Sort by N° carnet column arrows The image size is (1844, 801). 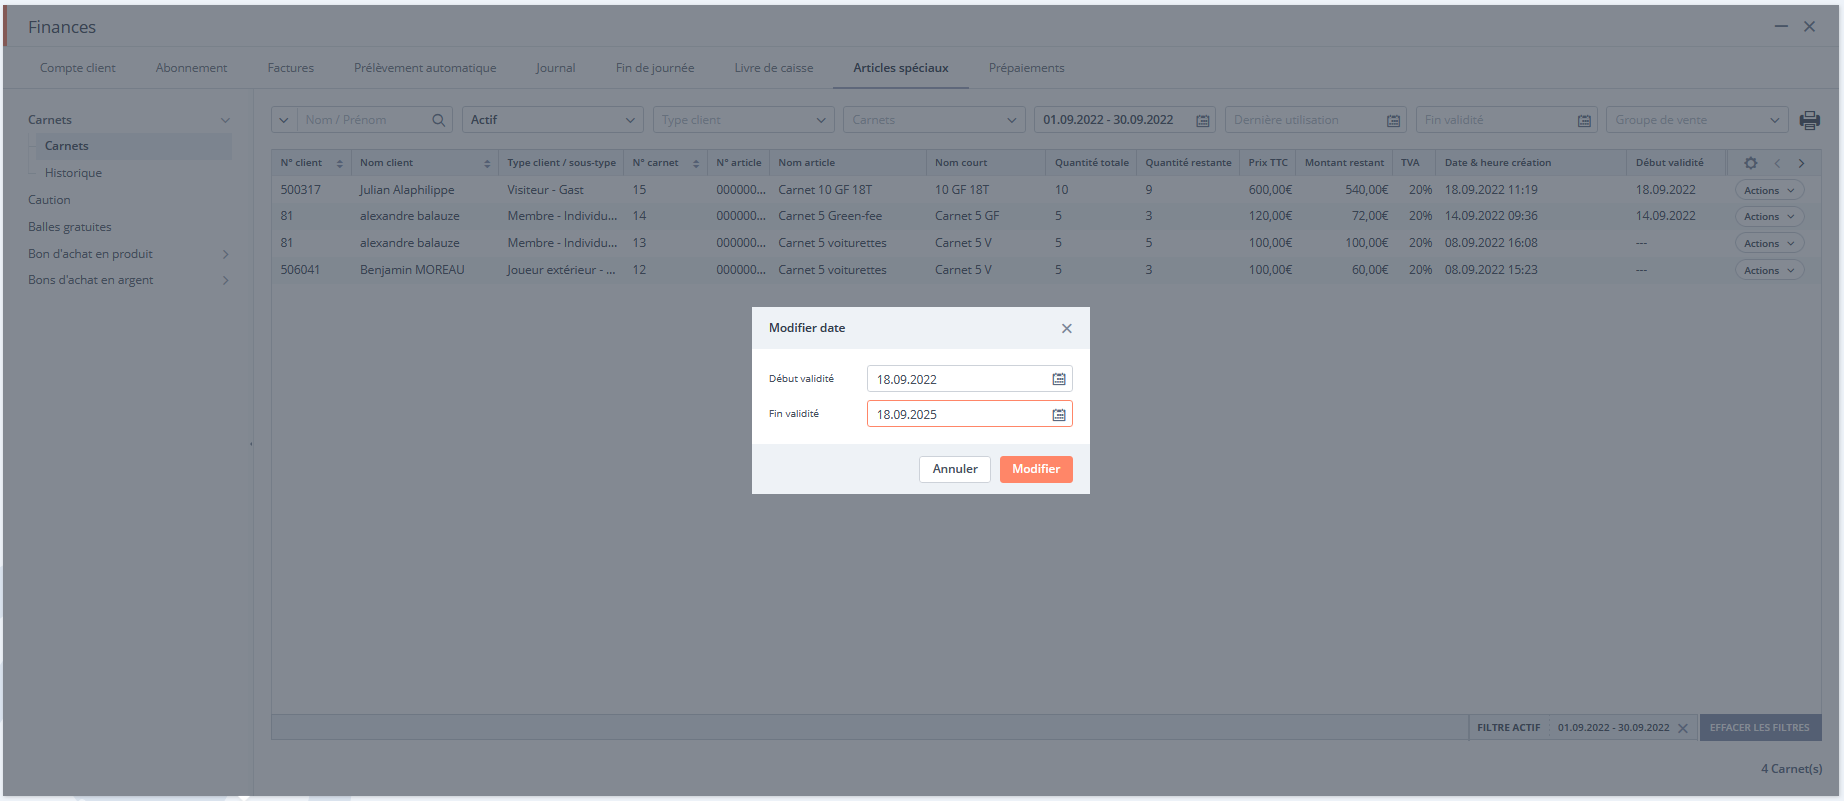coord(696,163)
